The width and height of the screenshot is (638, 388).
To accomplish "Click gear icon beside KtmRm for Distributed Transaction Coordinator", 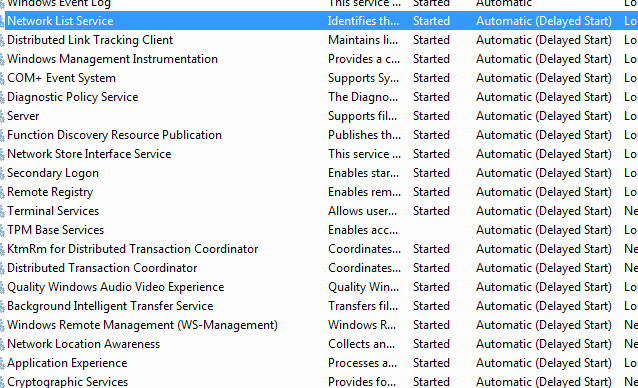I will point(2,249).
